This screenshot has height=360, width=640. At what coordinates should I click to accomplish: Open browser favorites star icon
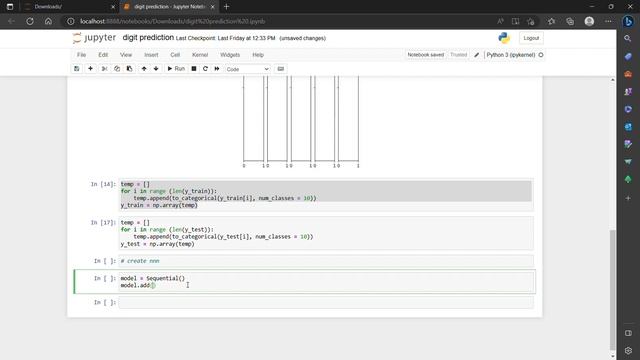551,21
